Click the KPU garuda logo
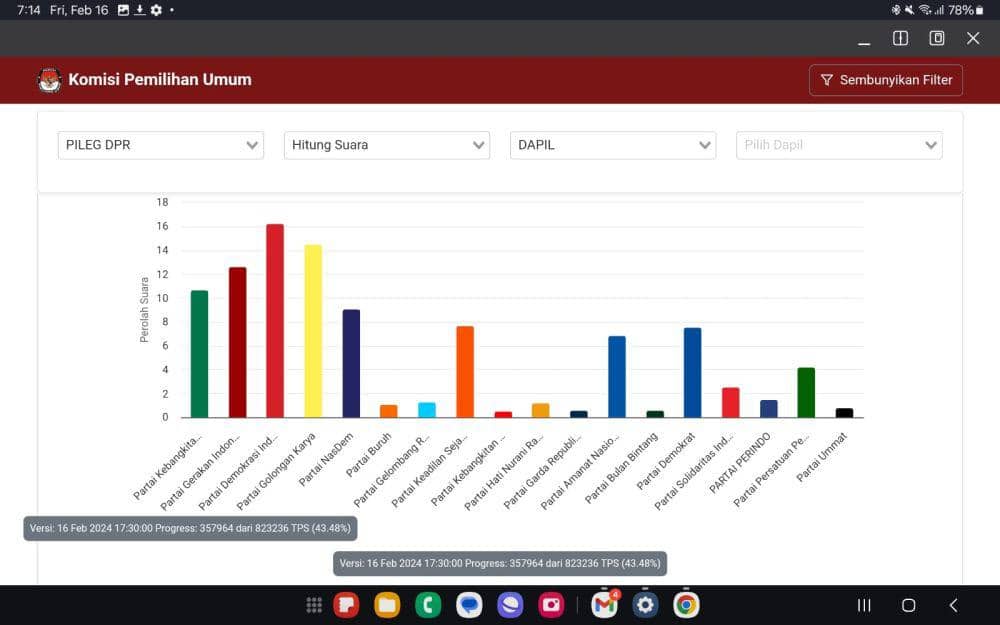Screen dimensions: 1000x625 pos(49,80)
